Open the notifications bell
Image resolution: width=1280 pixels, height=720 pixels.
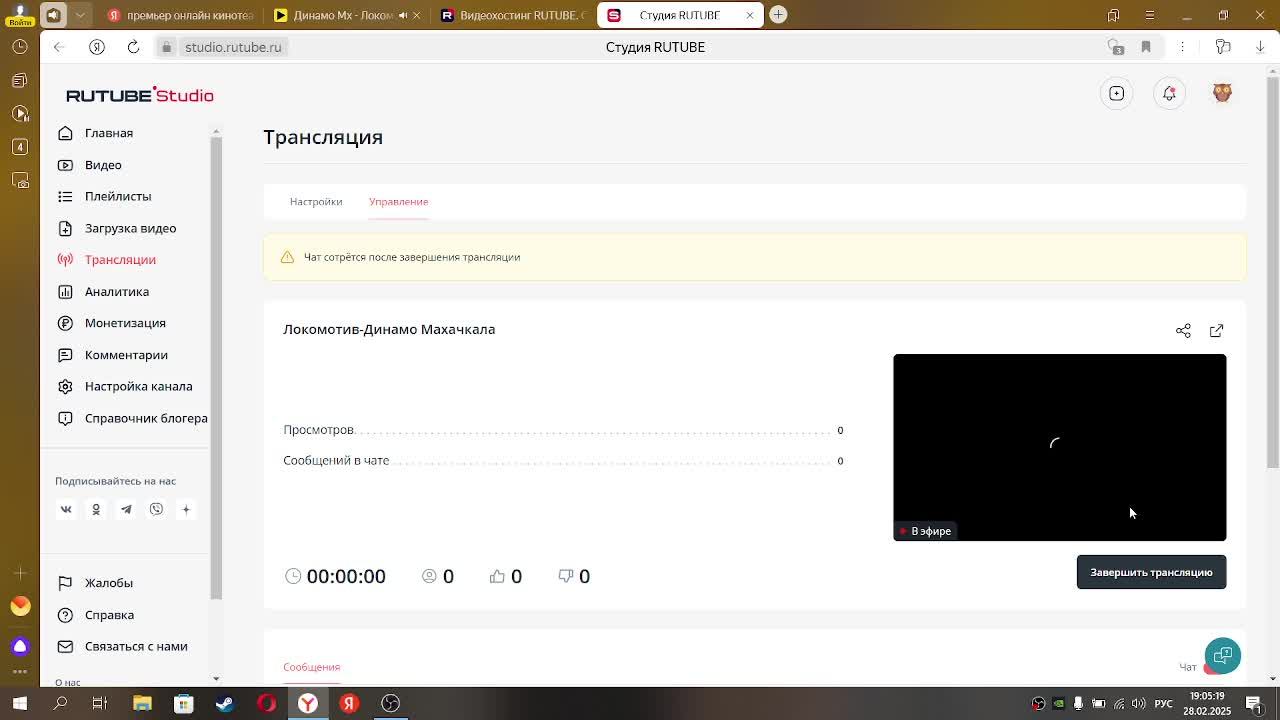pos(1169,93)
